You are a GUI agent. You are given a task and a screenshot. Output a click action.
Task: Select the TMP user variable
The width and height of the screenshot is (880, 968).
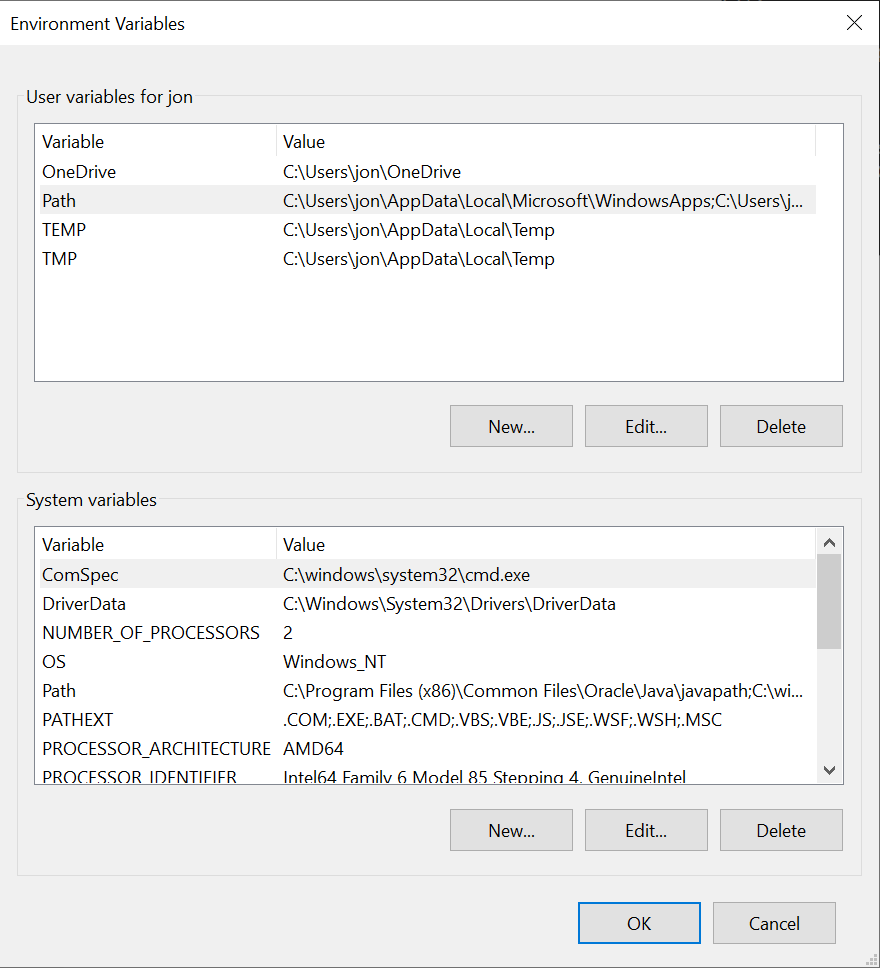60,259
